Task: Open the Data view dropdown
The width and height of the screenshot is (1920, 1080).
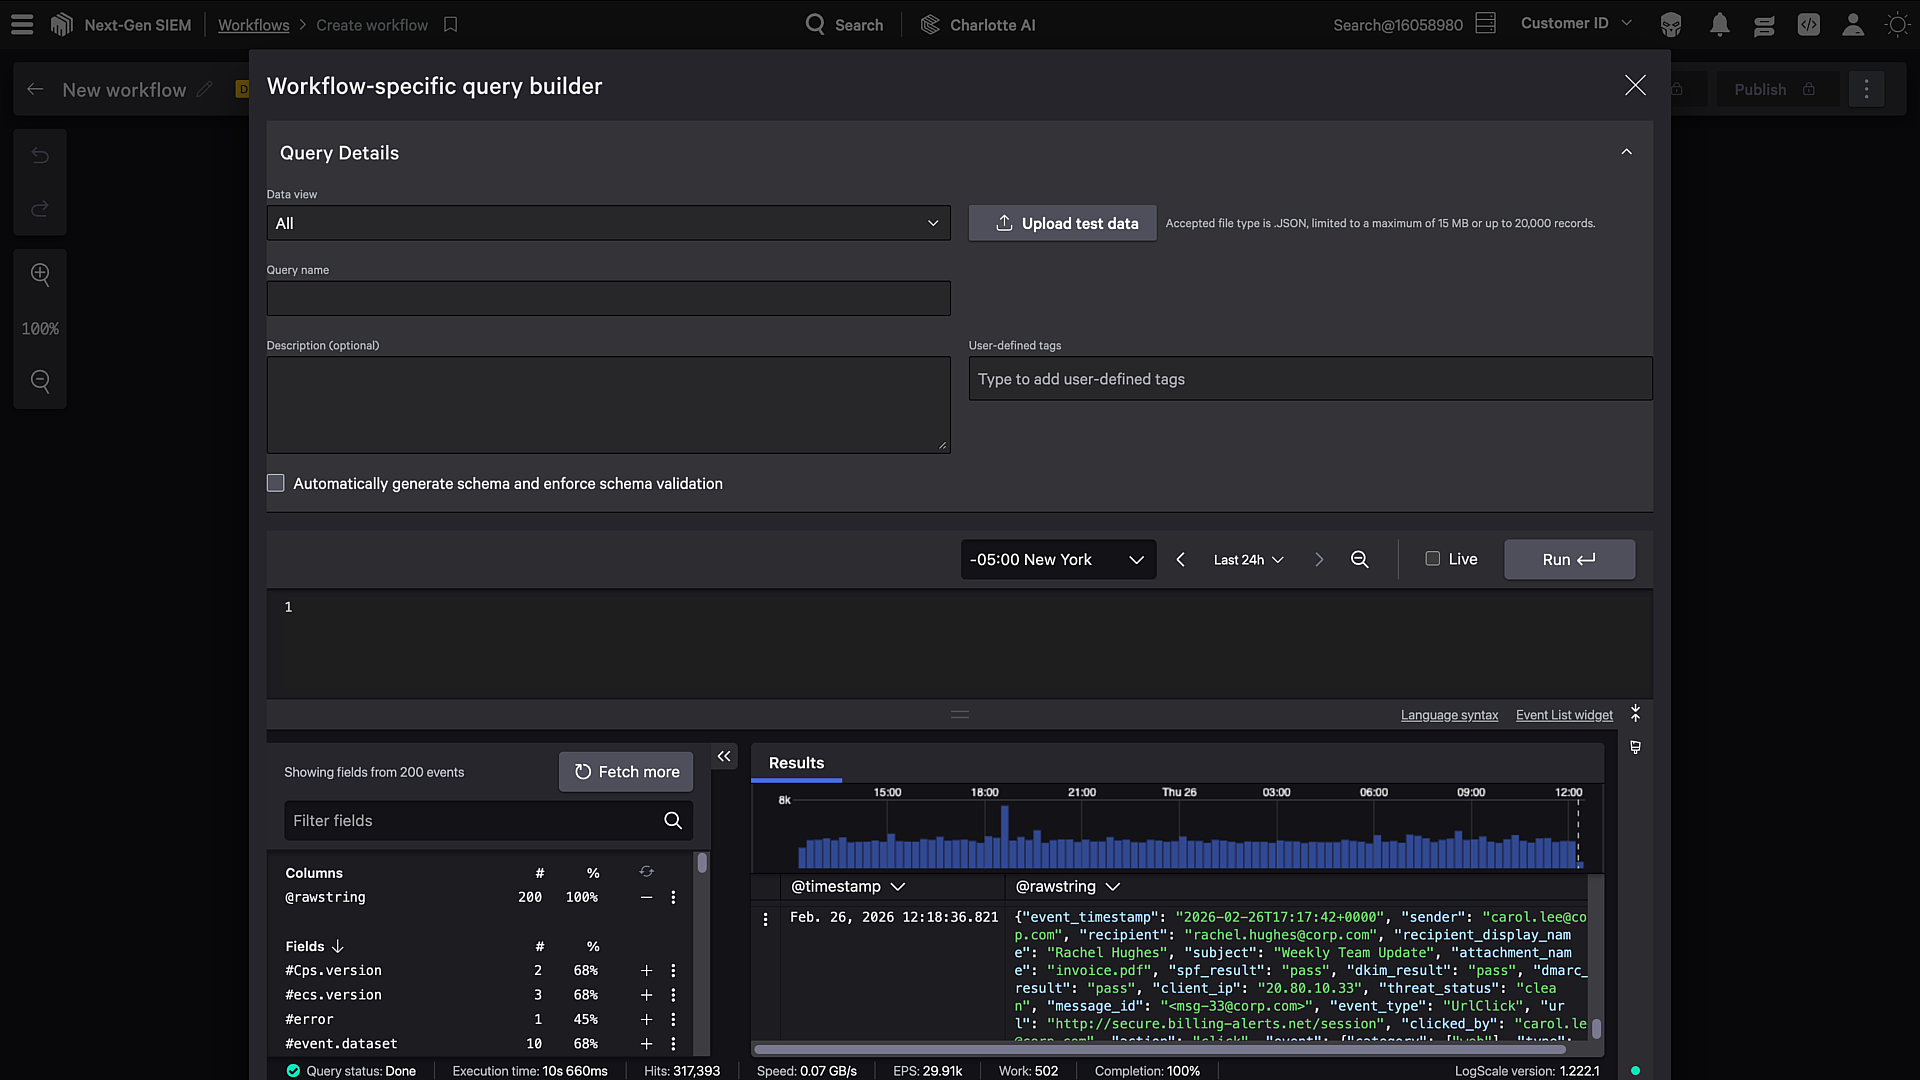Action: pyautogui.click(x=608, y=224)
